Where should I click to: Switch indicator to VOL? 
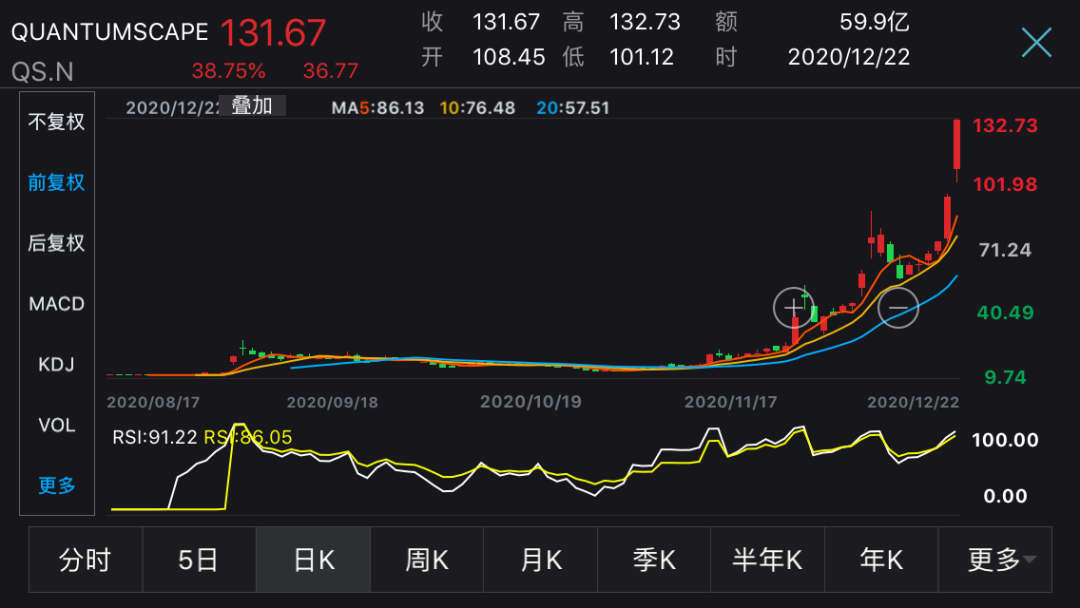click(56, 425)
